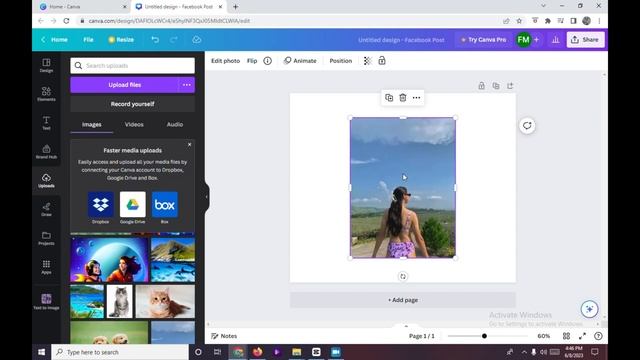Open the grid view of pages
This screenshot has width=640, height=360.
tap(567, 336)
